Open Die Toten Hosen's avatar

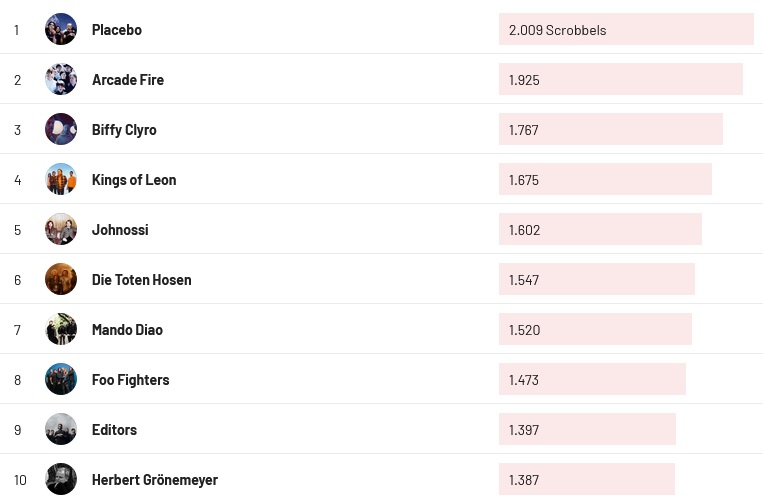pos(61,279)
